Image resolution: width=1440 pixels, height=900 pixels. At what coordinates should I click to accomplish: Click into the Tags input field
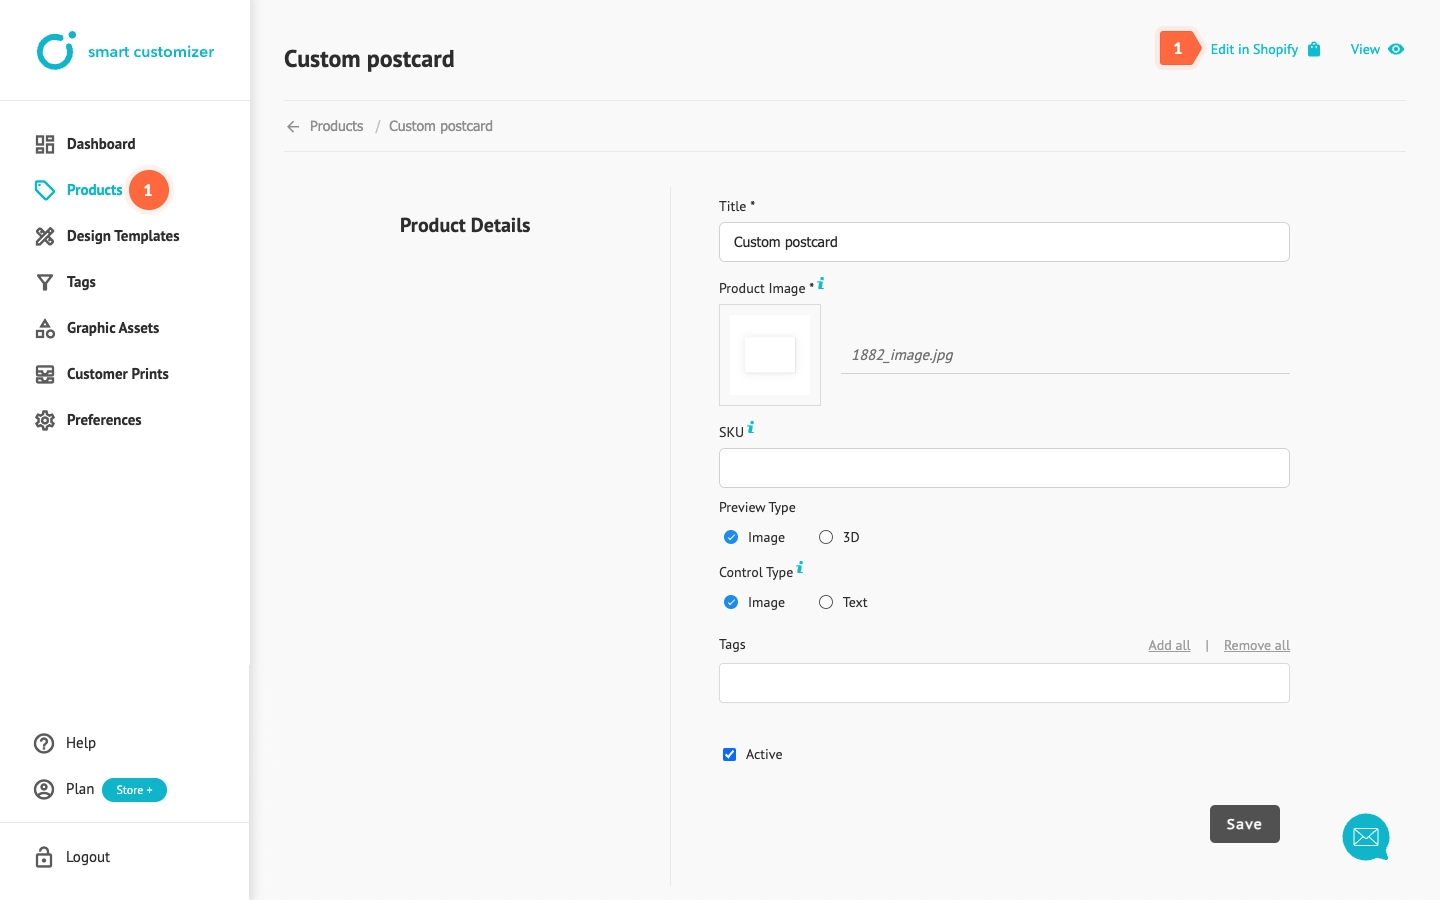[1004, 683]
